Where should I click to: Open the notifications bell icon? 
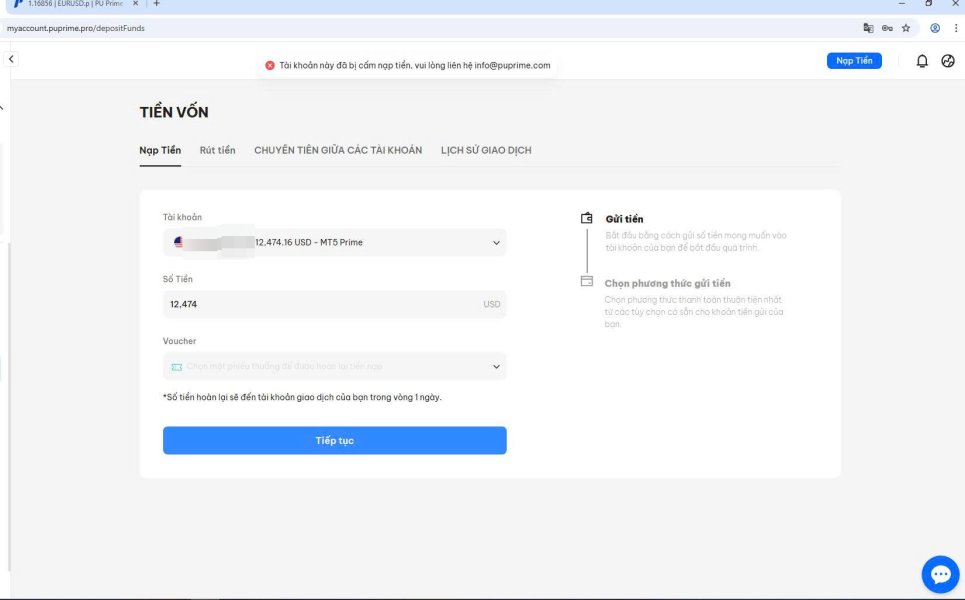click(x=921, y=61)
